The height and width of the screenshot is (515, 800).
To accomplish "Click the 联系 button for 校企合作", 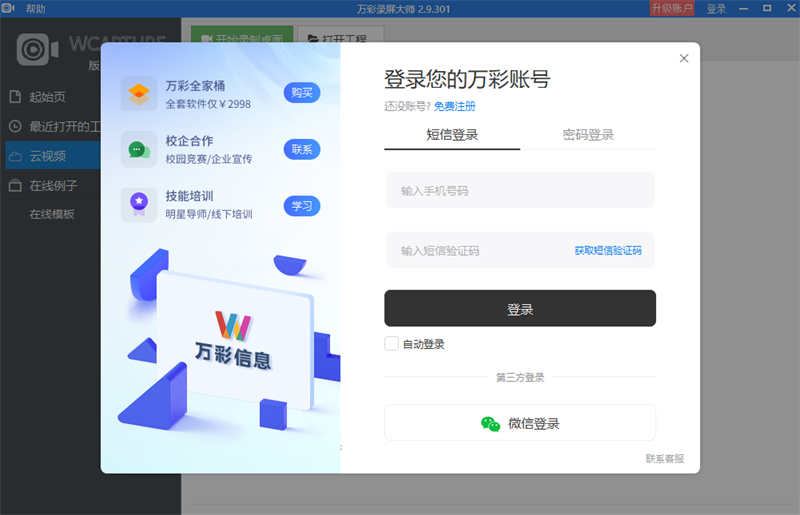I will 302,149.
